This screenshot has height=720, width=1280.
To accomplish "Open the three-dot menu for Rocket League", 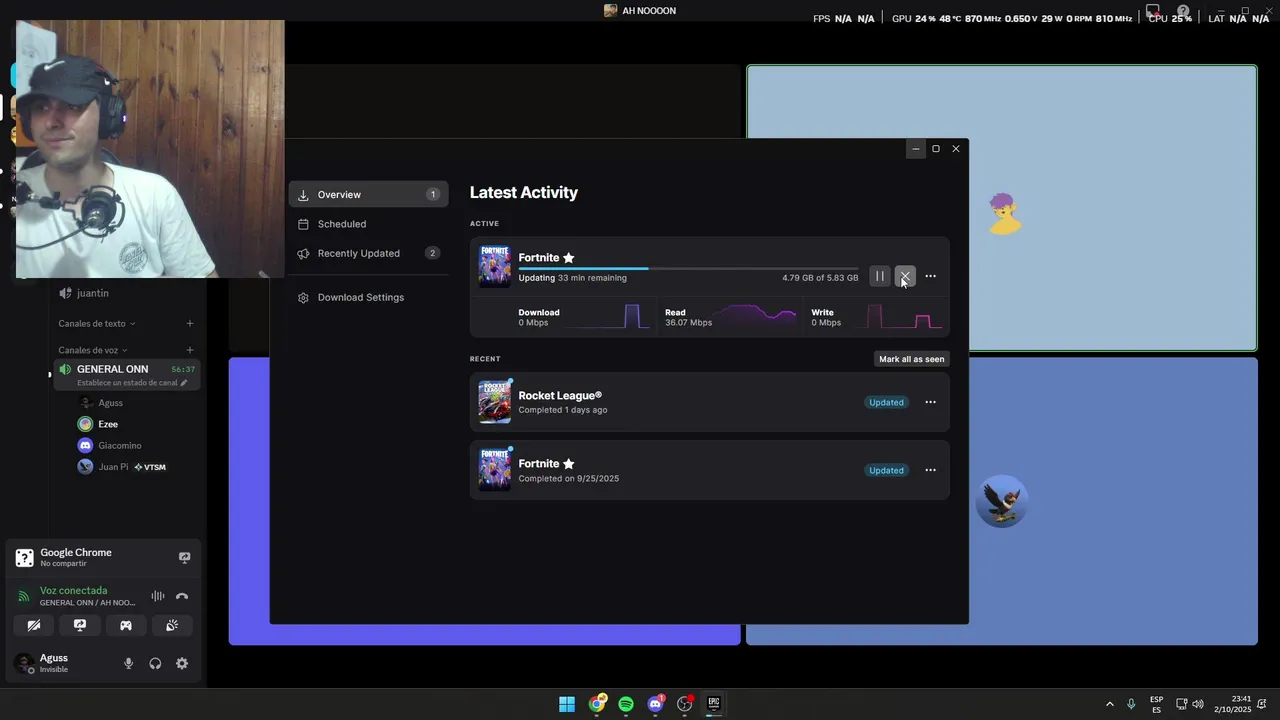I will point(930,402).
